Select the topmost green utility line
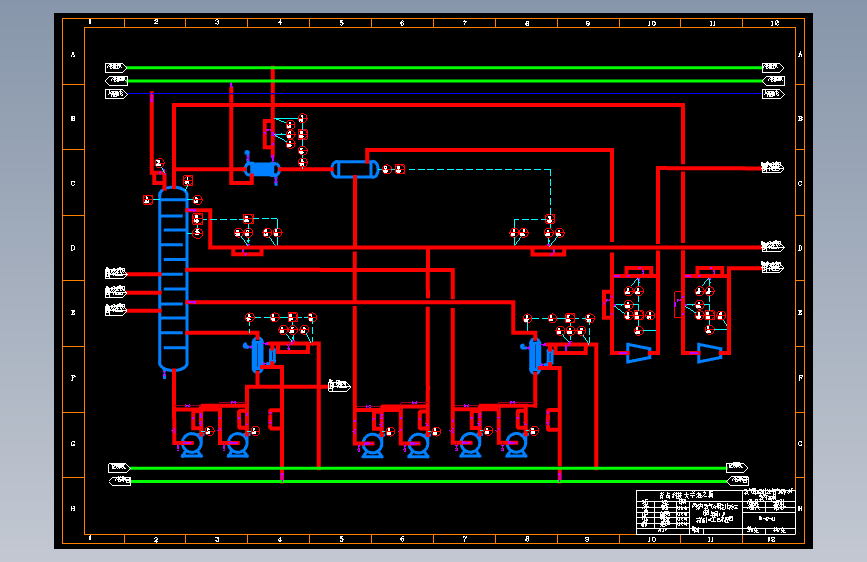867x562 pixels. tap(445, 67)
